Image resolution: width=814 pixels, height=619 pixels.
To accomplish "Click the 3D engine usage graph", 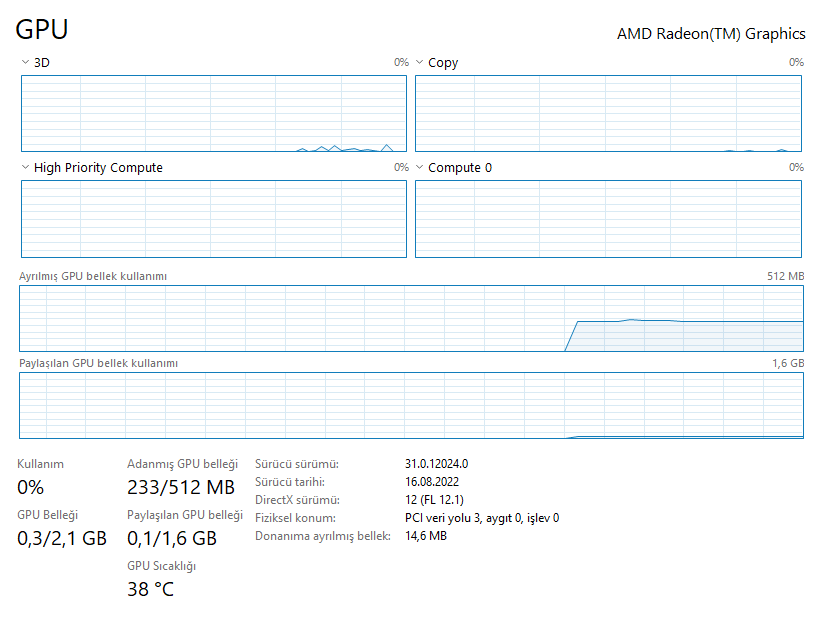I will tap(213, 113).
